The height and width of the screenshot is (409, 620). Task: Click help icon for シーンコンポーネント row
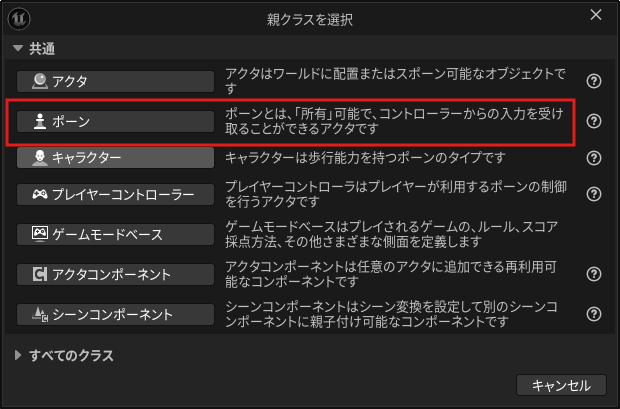point(594,314)
